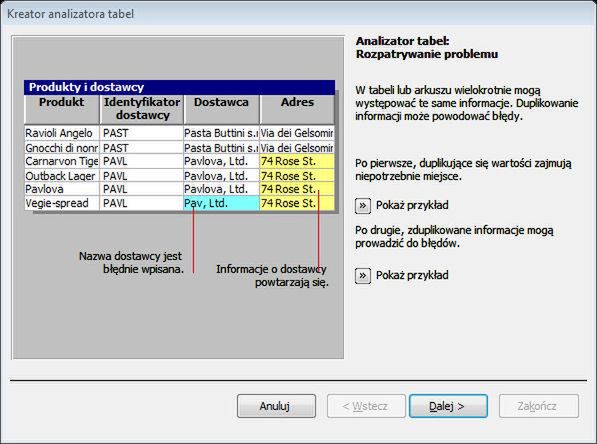Click the Adres column header
The height and width of the screenshot is (444, 597).
[297, 109]
